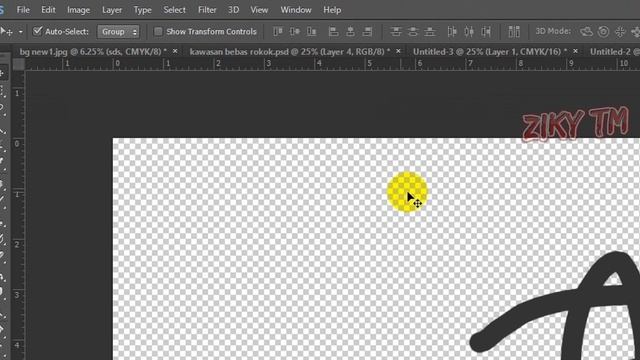Click the distribute top edges icon

click(x=396, y=31)
